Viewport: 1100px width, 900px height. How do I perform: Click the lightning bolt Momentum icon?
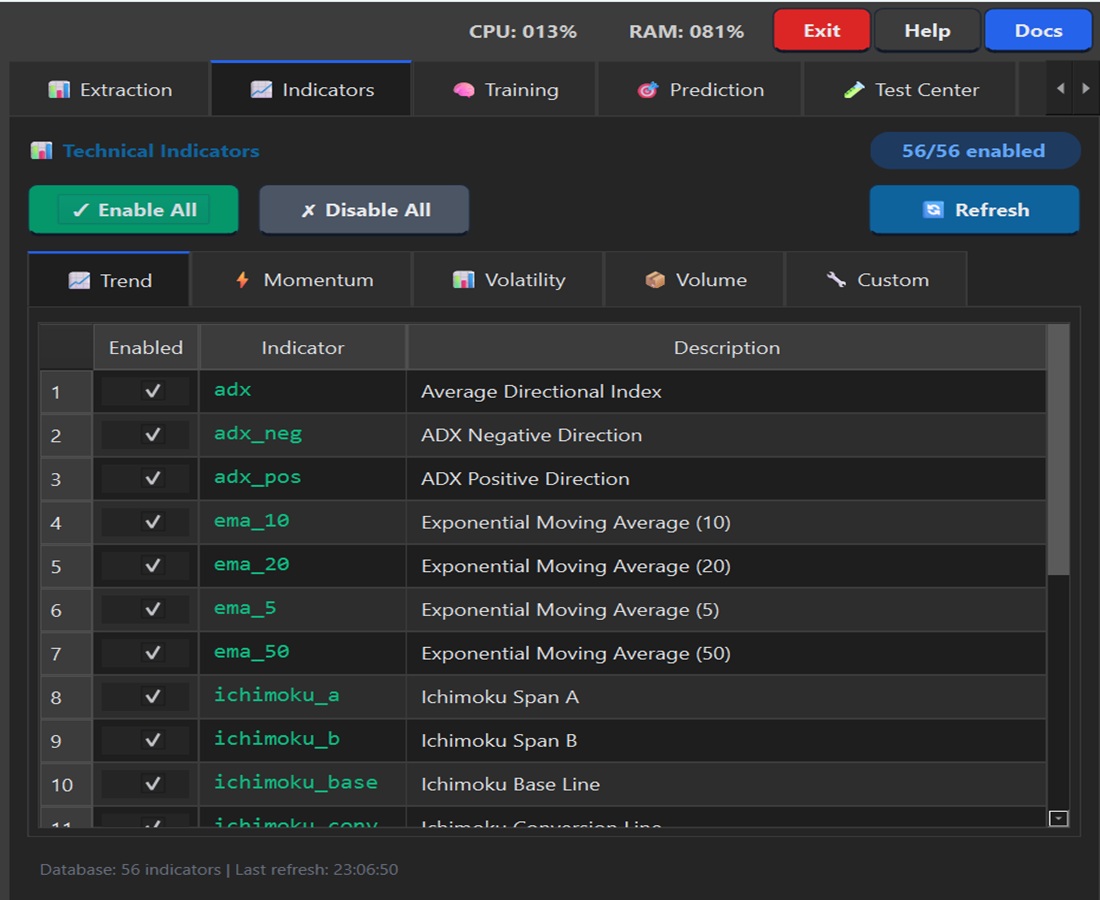pos(242,280)
